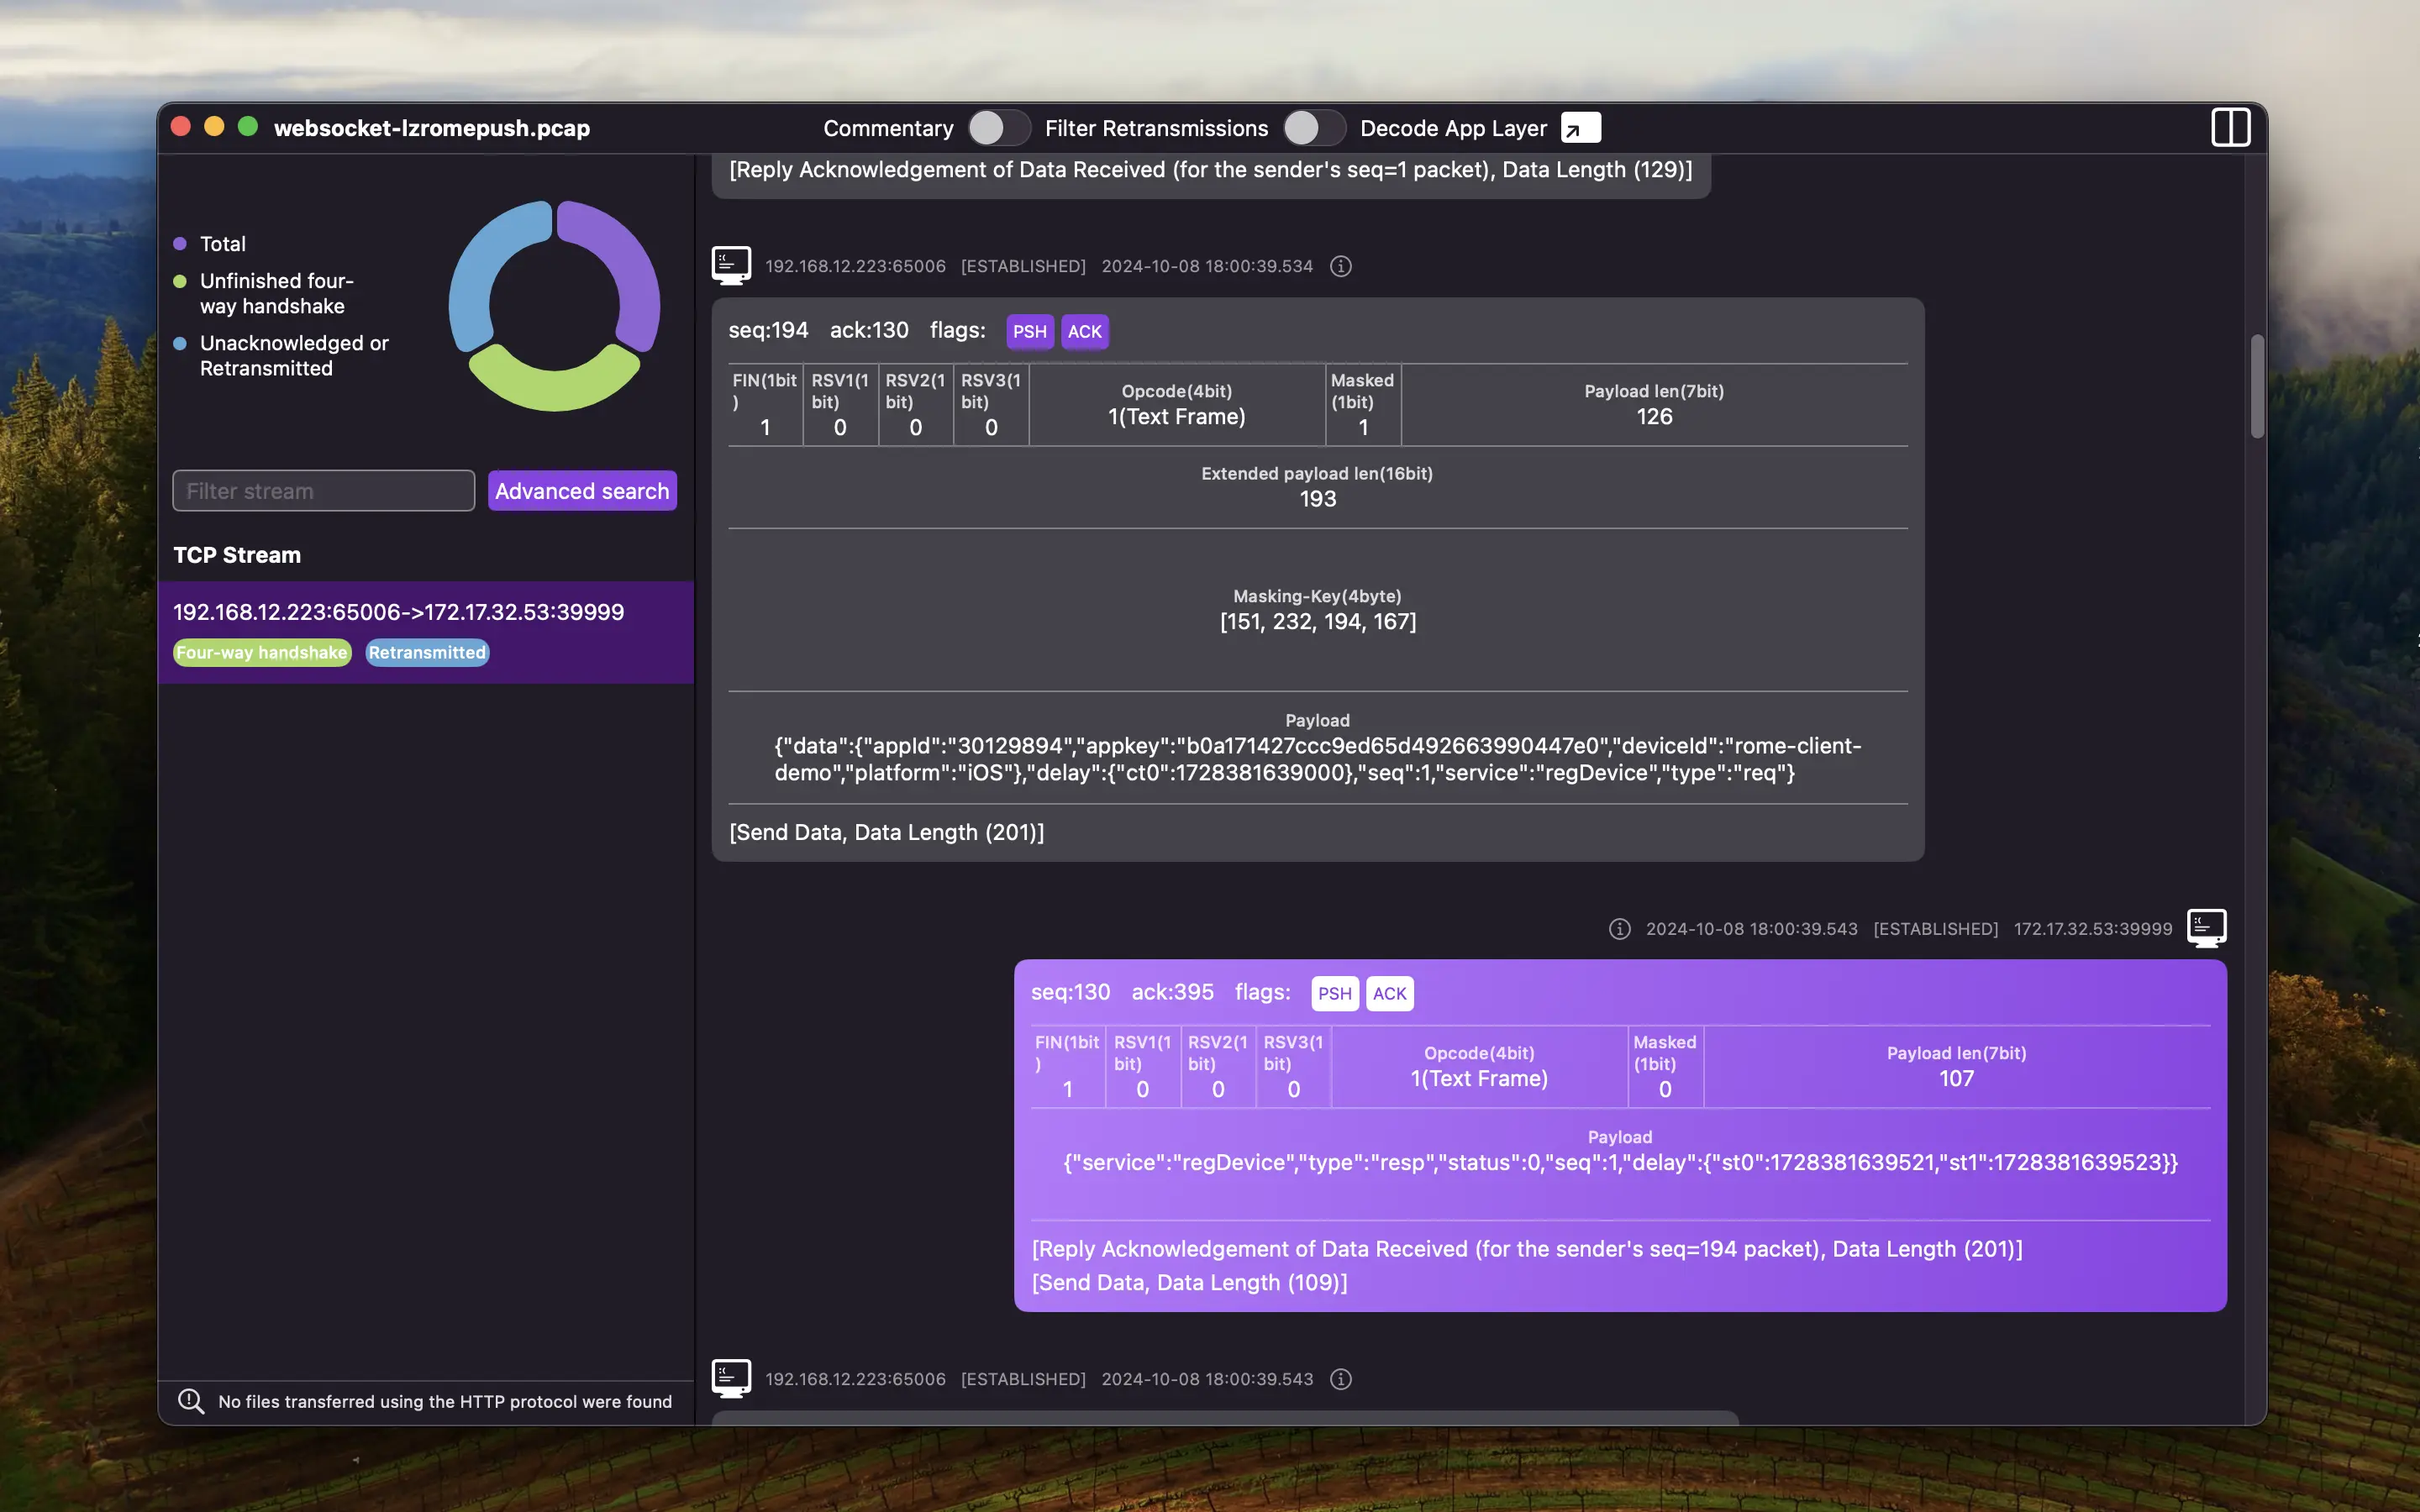The width and height of the screenshot is (2420, 1512).
Task: Click the seq:194 label
Action: pos(768,330)
